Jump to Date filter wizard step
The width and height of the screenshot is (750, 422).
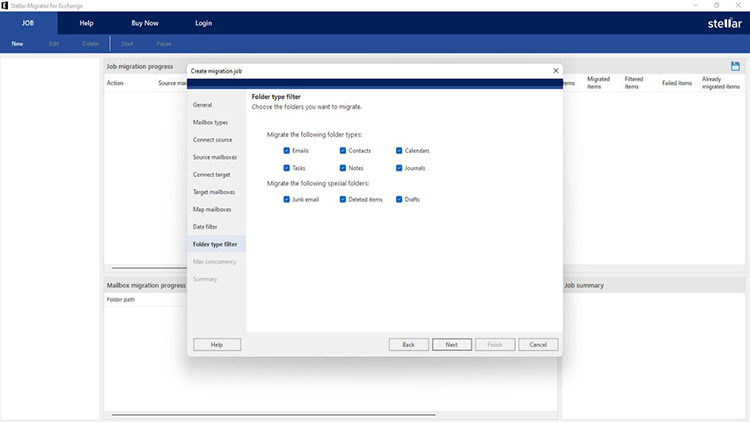point(205,226)
